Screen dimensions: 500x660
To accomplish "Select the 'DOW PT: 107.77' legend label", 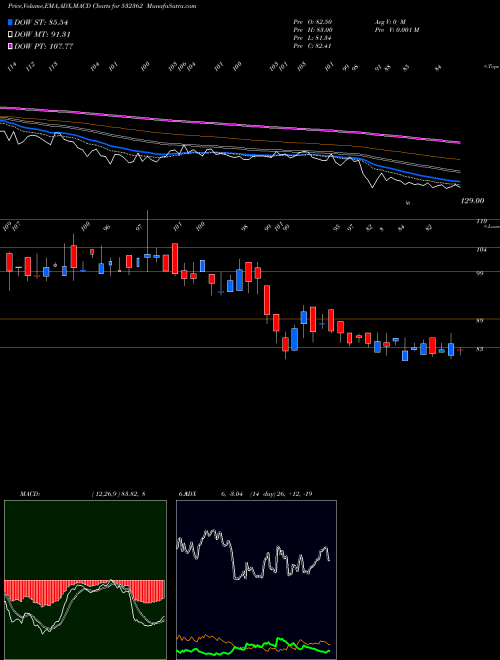I will coord(44,46).
